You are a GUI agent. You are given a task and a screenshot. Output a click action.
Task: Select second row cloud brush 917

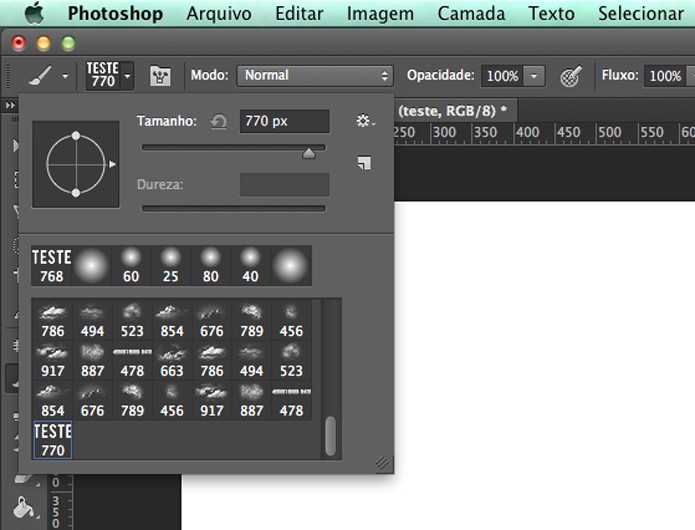[x=52, y=360]
